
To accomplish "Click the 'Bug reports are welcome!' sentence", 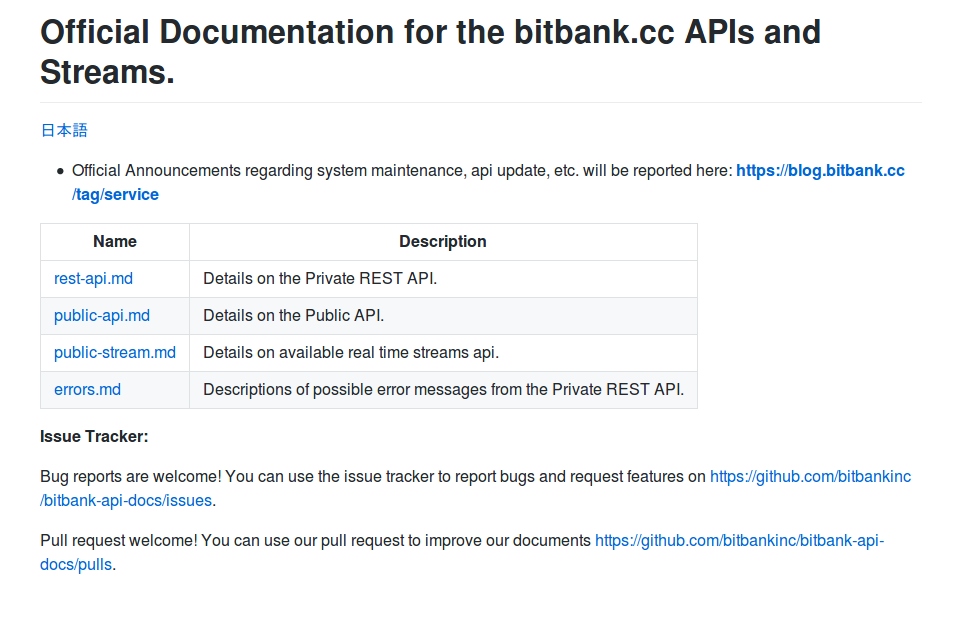I will [130, 477].
